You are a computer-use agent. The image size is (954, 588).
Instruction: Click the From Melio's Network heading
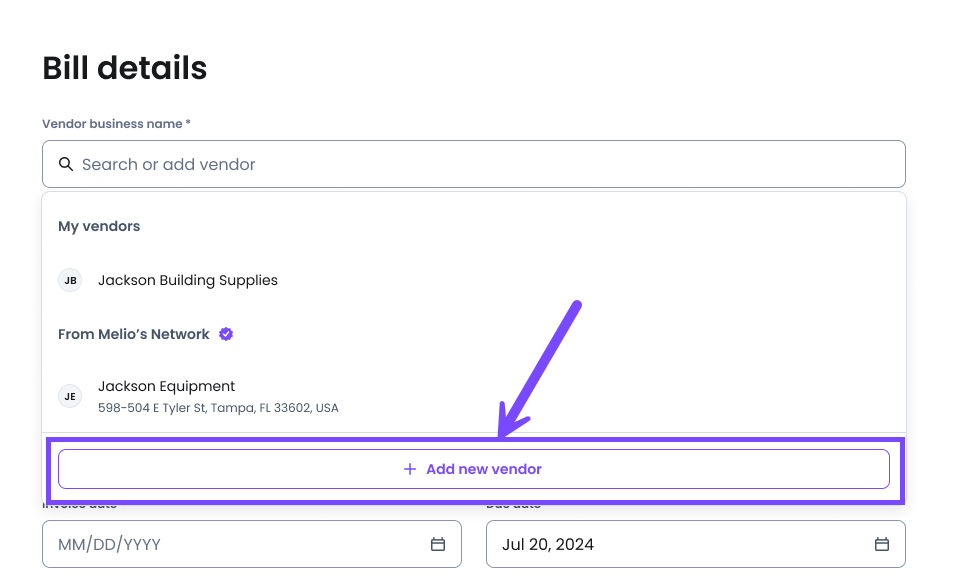pos(134,334)
